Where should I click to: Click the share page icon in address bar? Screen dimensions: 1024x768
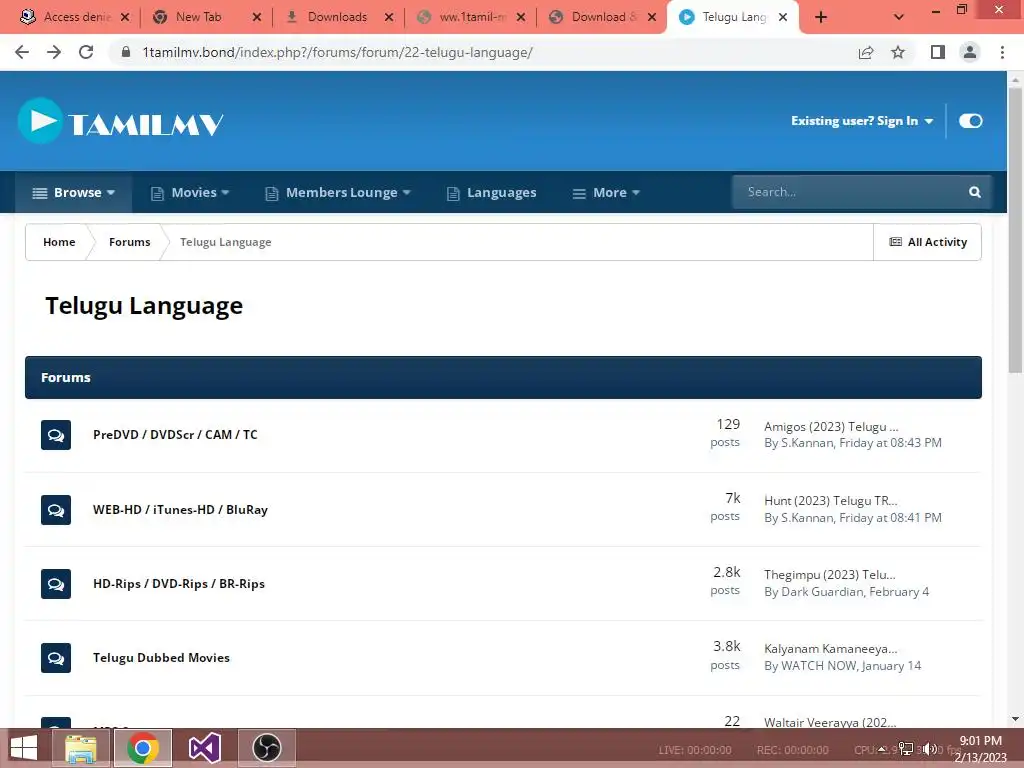(866, 52)
